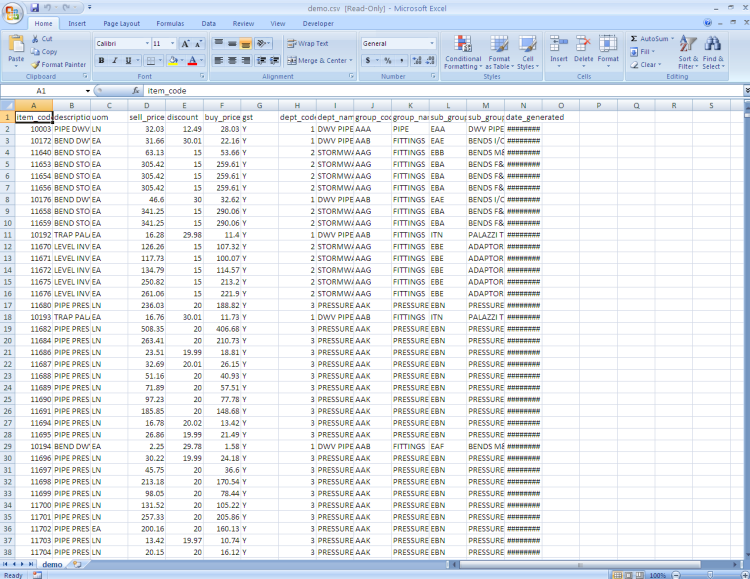Open the Fill dropdown
The width and height of the screenshot is (750, 579).
[642, 52]
